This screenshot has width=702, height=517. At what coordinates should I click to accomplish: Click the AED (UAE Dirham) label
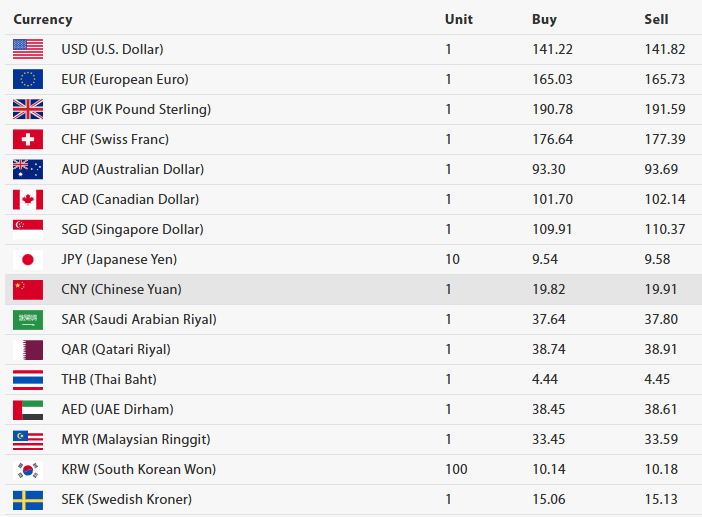117,409
